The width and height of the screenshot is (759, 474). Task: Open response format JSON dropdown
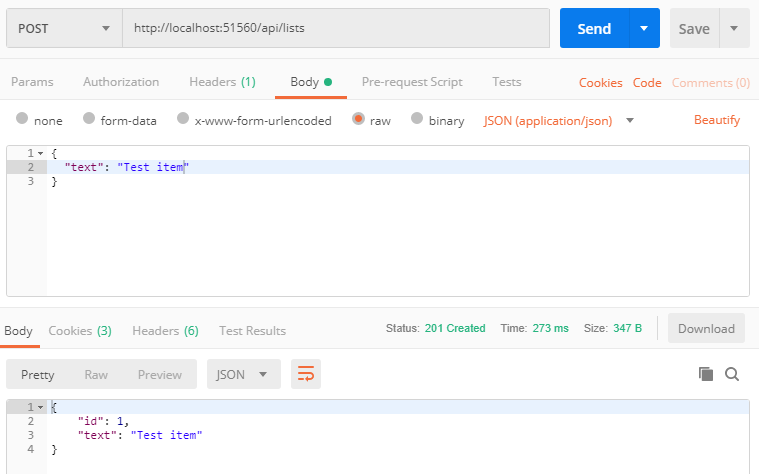click(x=243, y=374)
